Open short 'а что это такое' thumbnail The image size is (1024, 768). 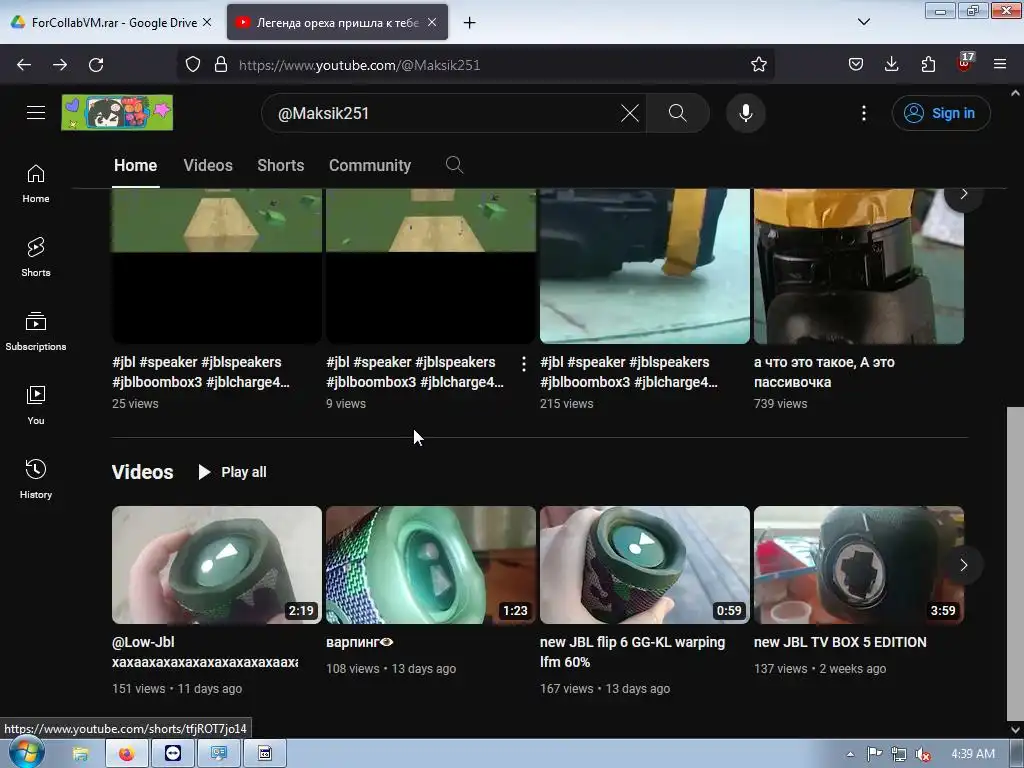859,266
